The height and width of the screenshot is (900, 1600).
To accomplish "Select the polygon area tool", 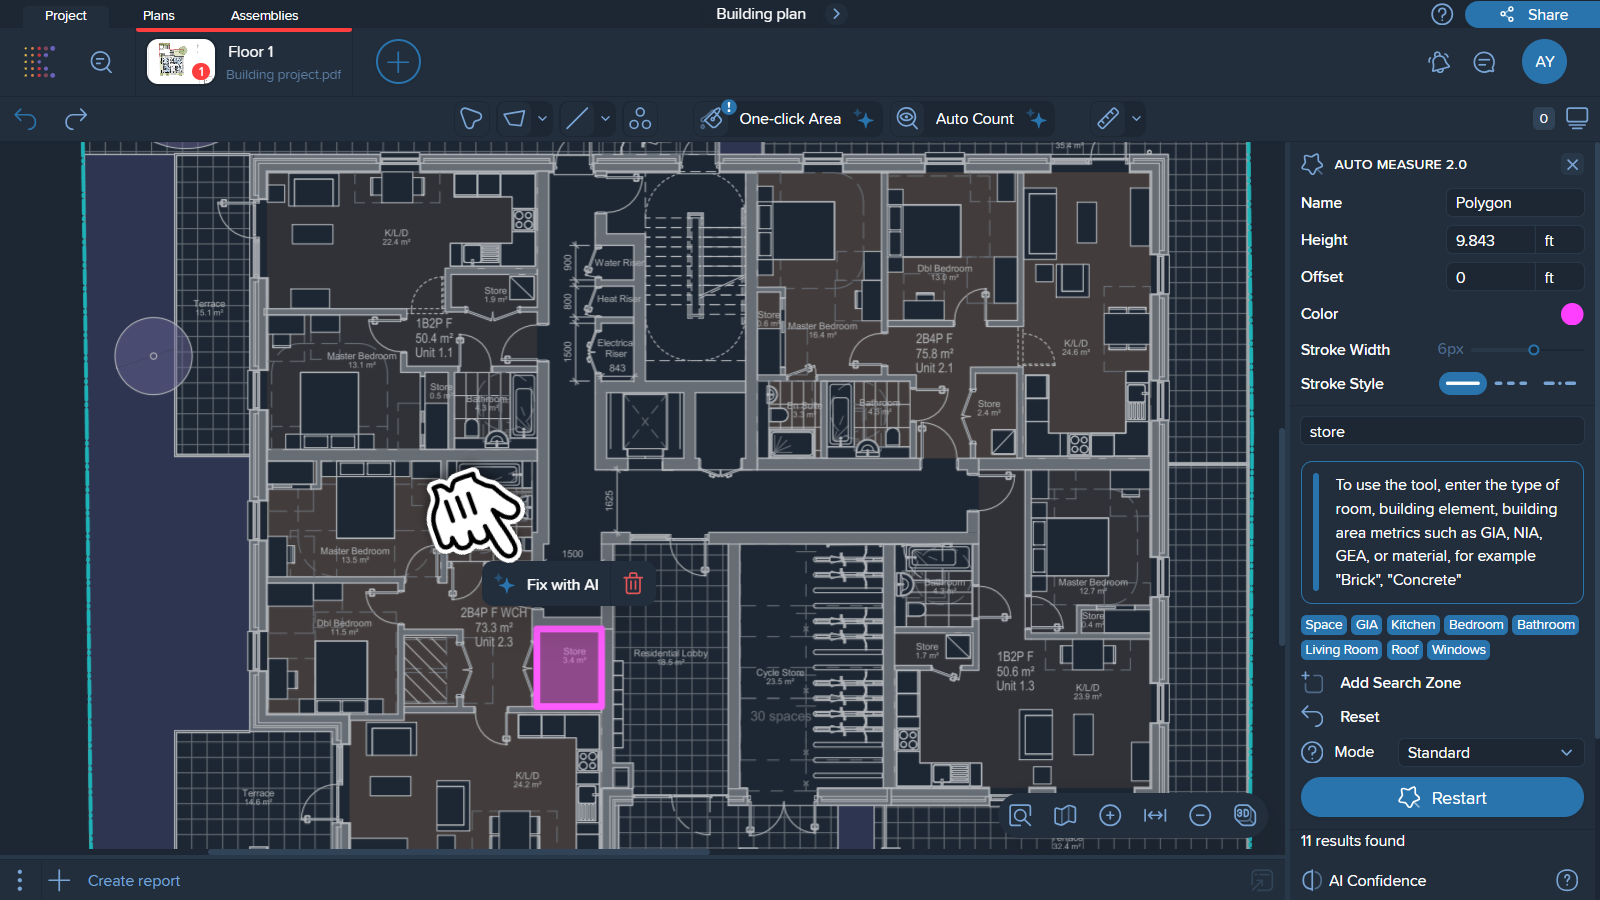I will 471,119.
